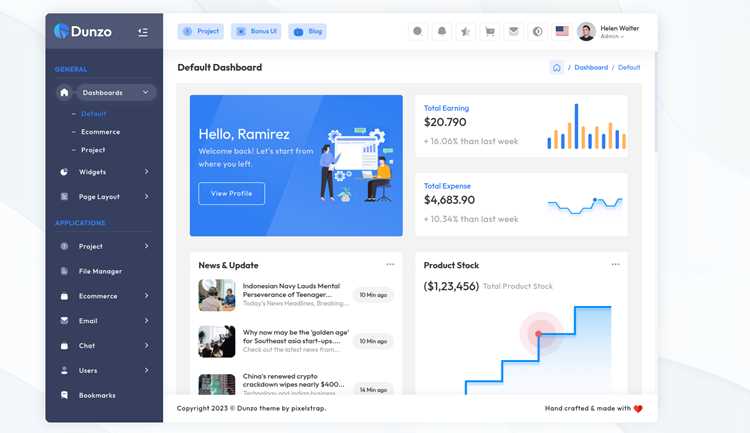Click the search icon in header
750x433 pixels.
click(x=418, y=32)
